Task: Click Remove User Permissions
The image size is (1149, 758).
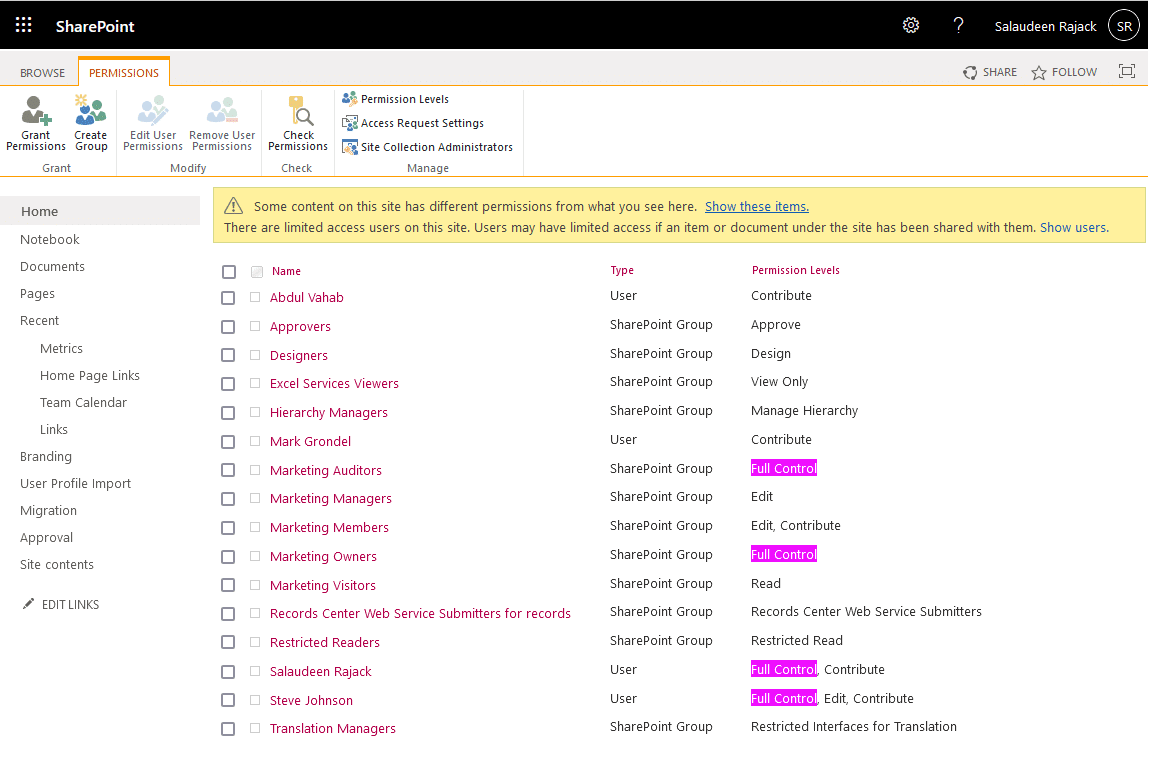Action: pyautogui.click(x=221, y=122)
